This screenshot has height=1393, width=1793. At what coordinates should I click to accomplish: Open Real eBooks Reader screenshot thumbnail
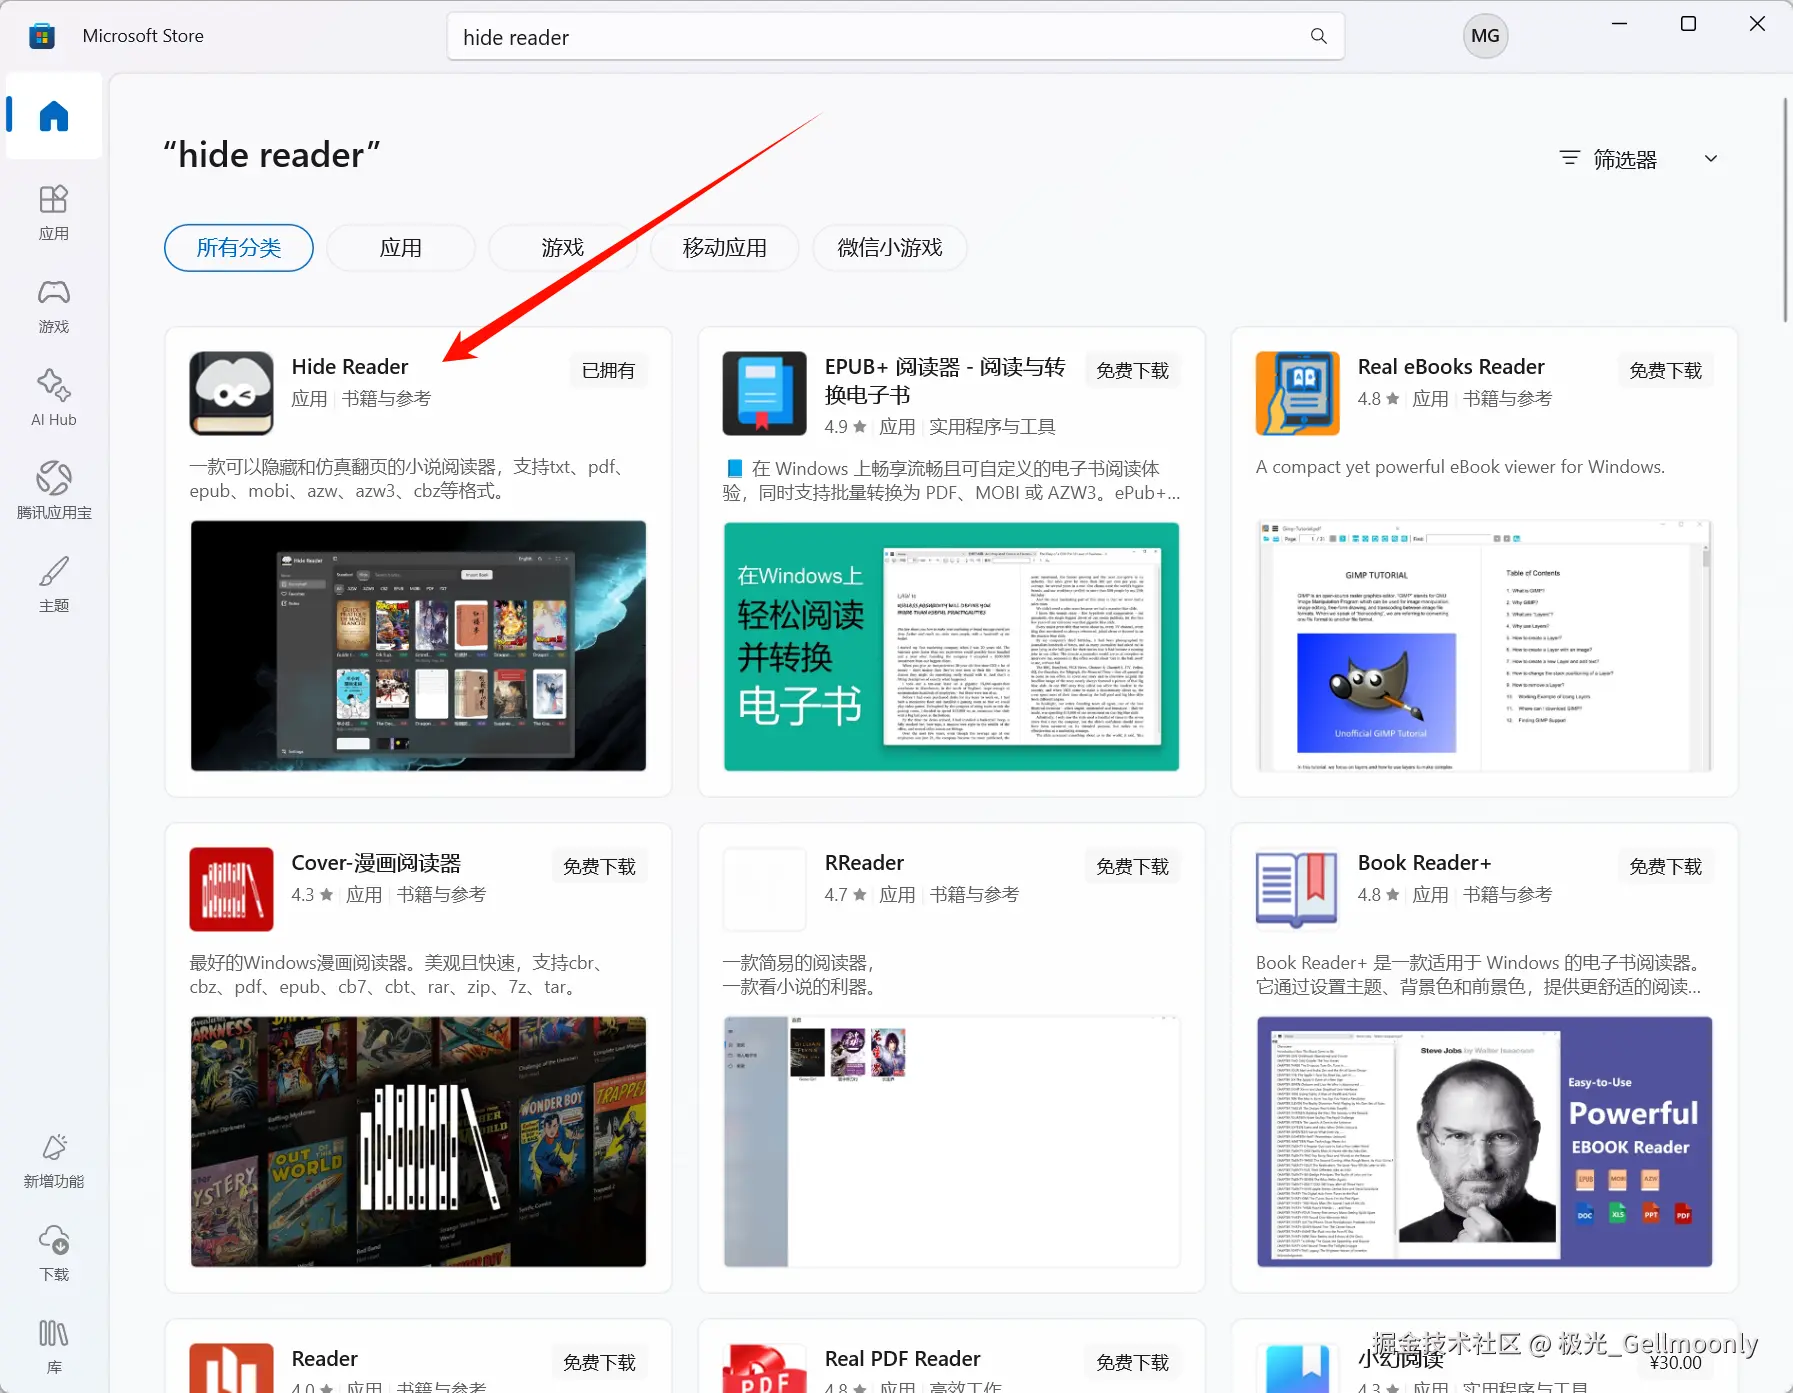point(1485,645)
